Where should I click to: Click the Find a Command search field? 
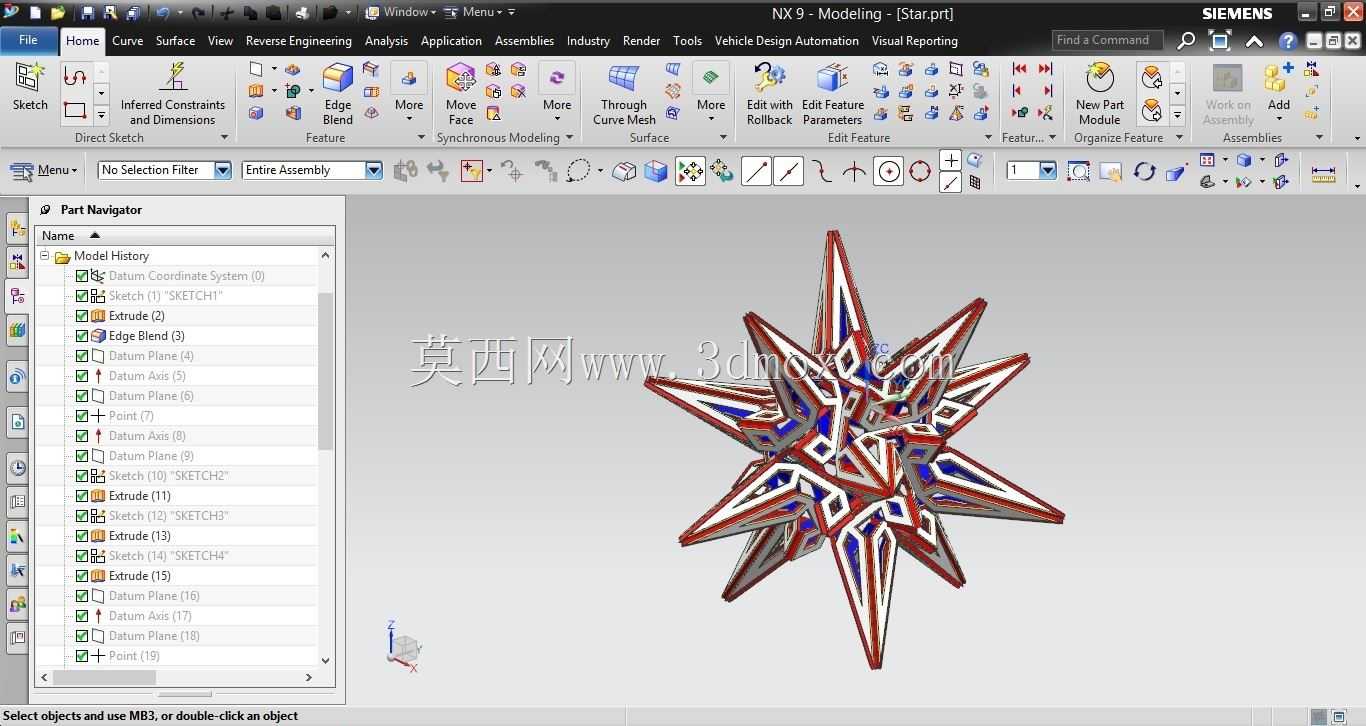point(1107,40)
